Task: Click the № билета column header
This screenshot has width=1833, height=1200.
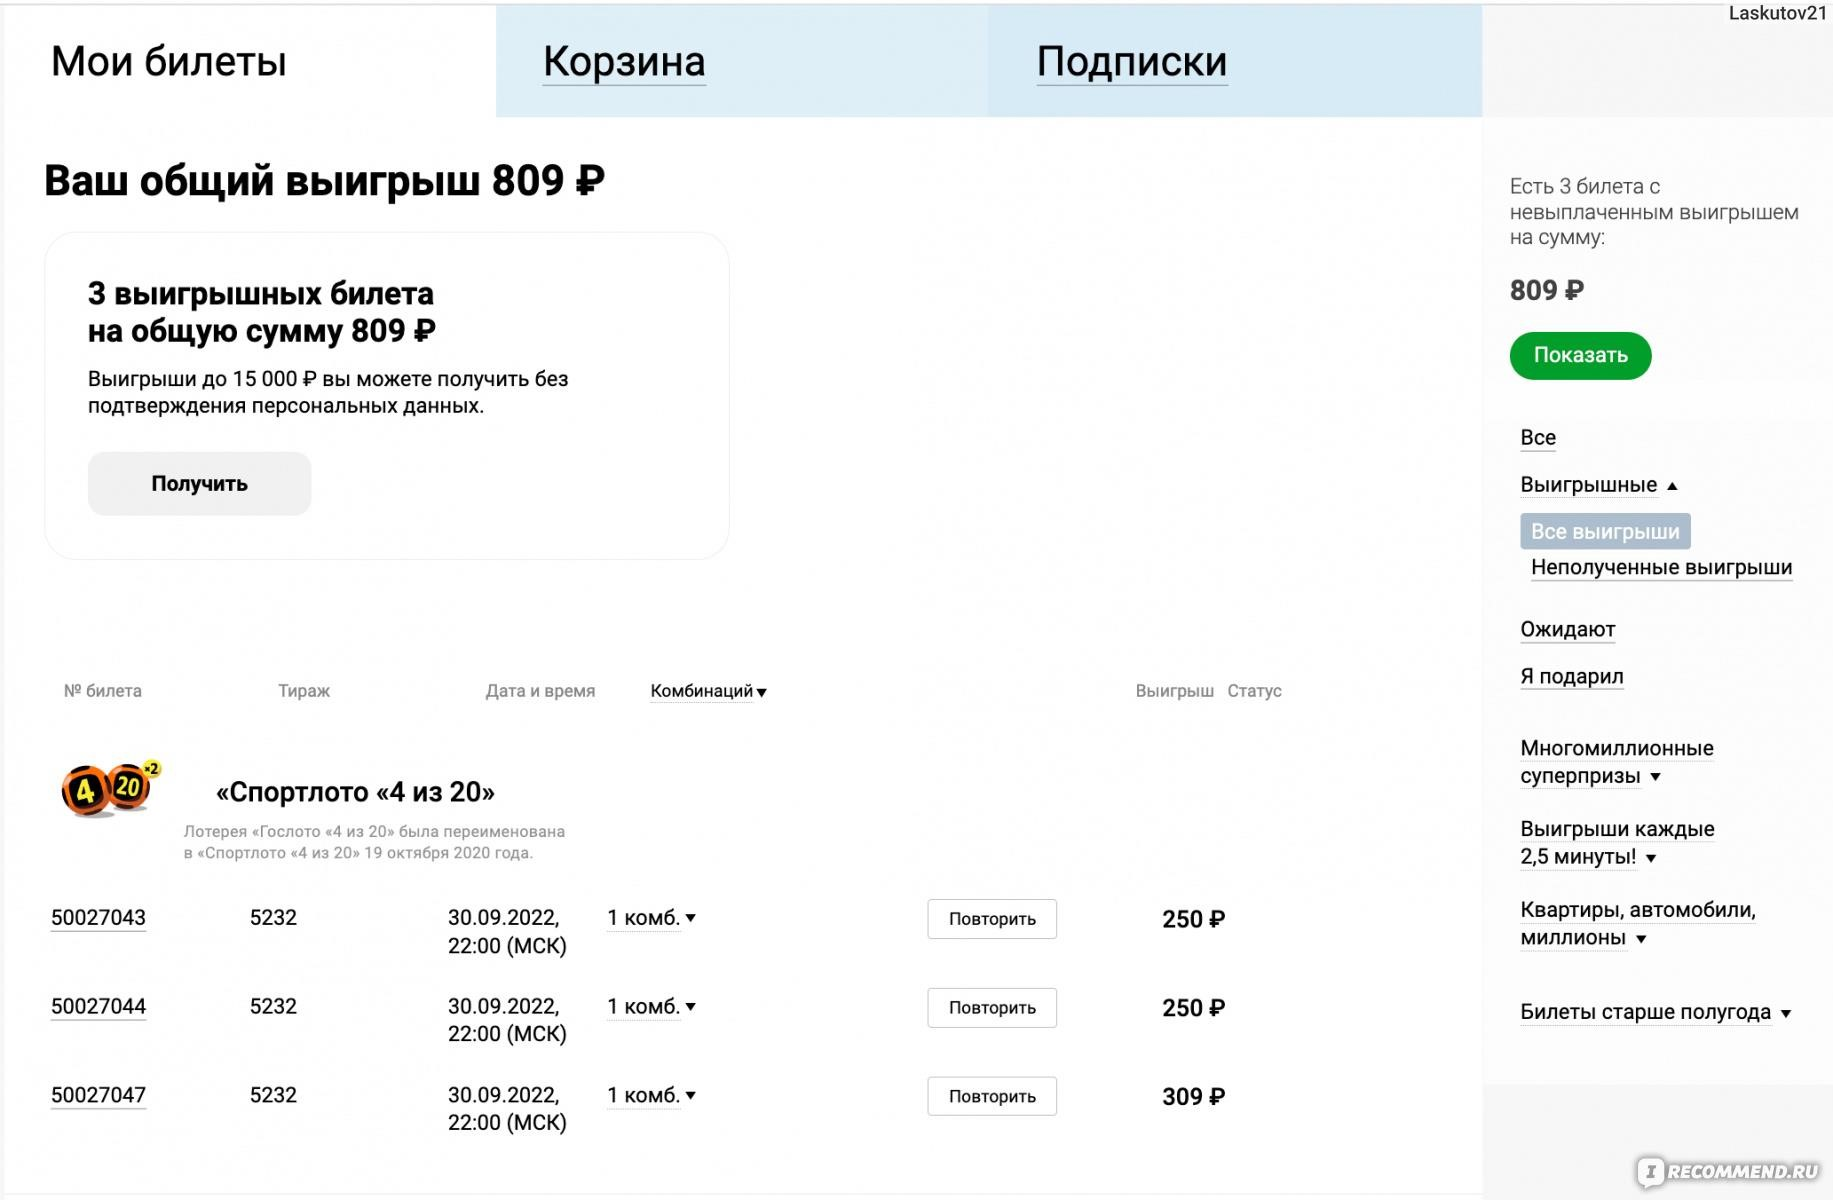Action: point(102,691)
